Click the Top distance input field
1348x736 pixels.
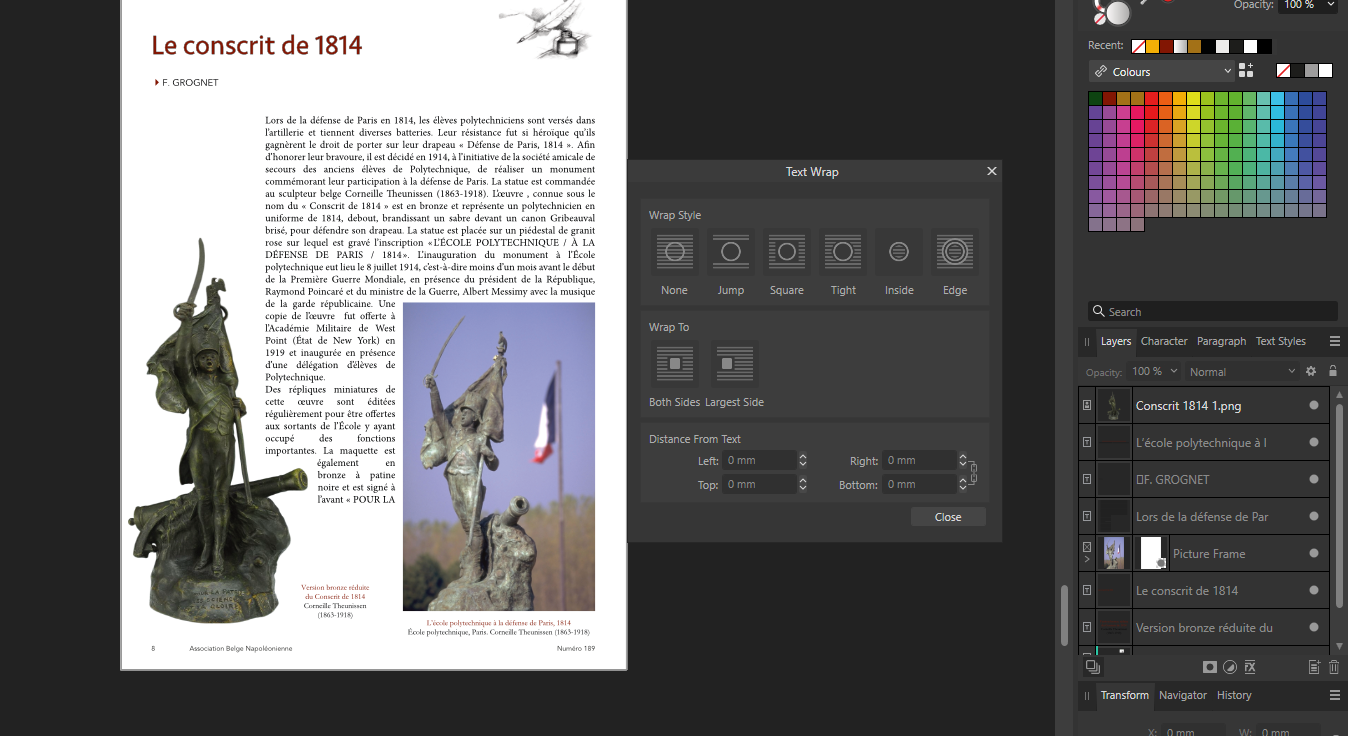coord(760,484)
